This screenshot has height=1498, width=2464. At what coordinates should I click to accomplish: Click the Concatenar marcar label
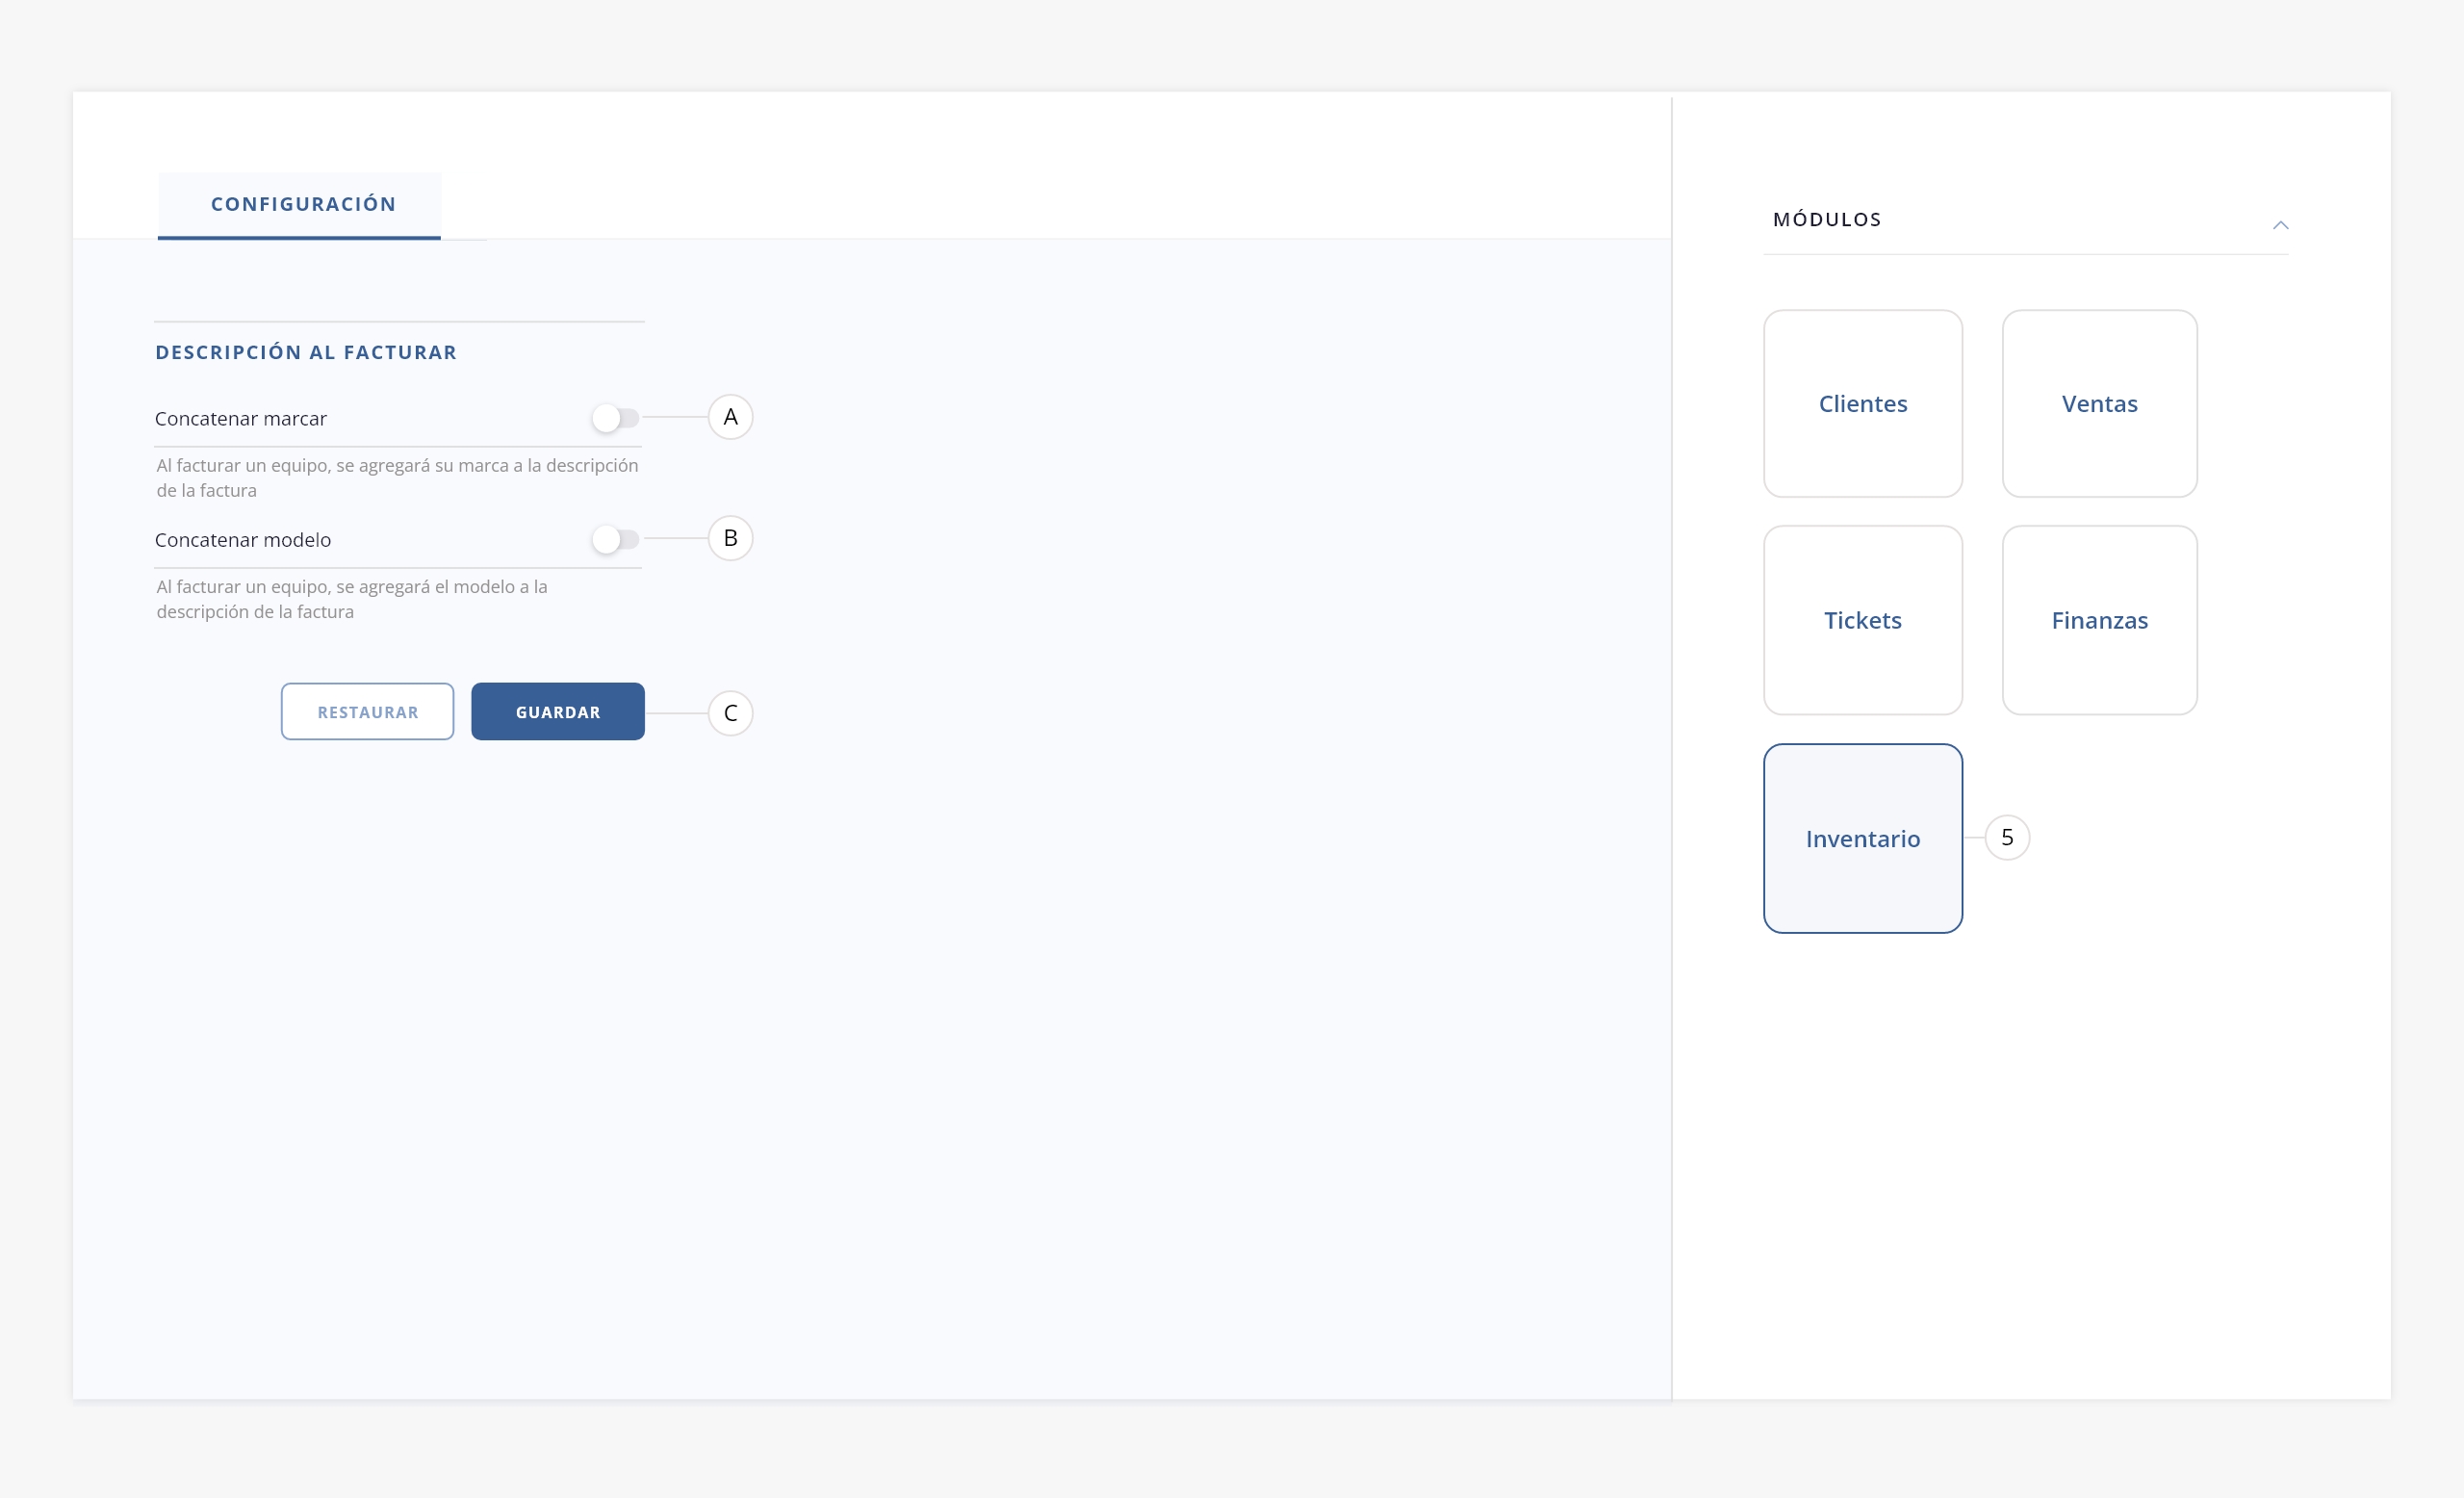click(241, 419)
